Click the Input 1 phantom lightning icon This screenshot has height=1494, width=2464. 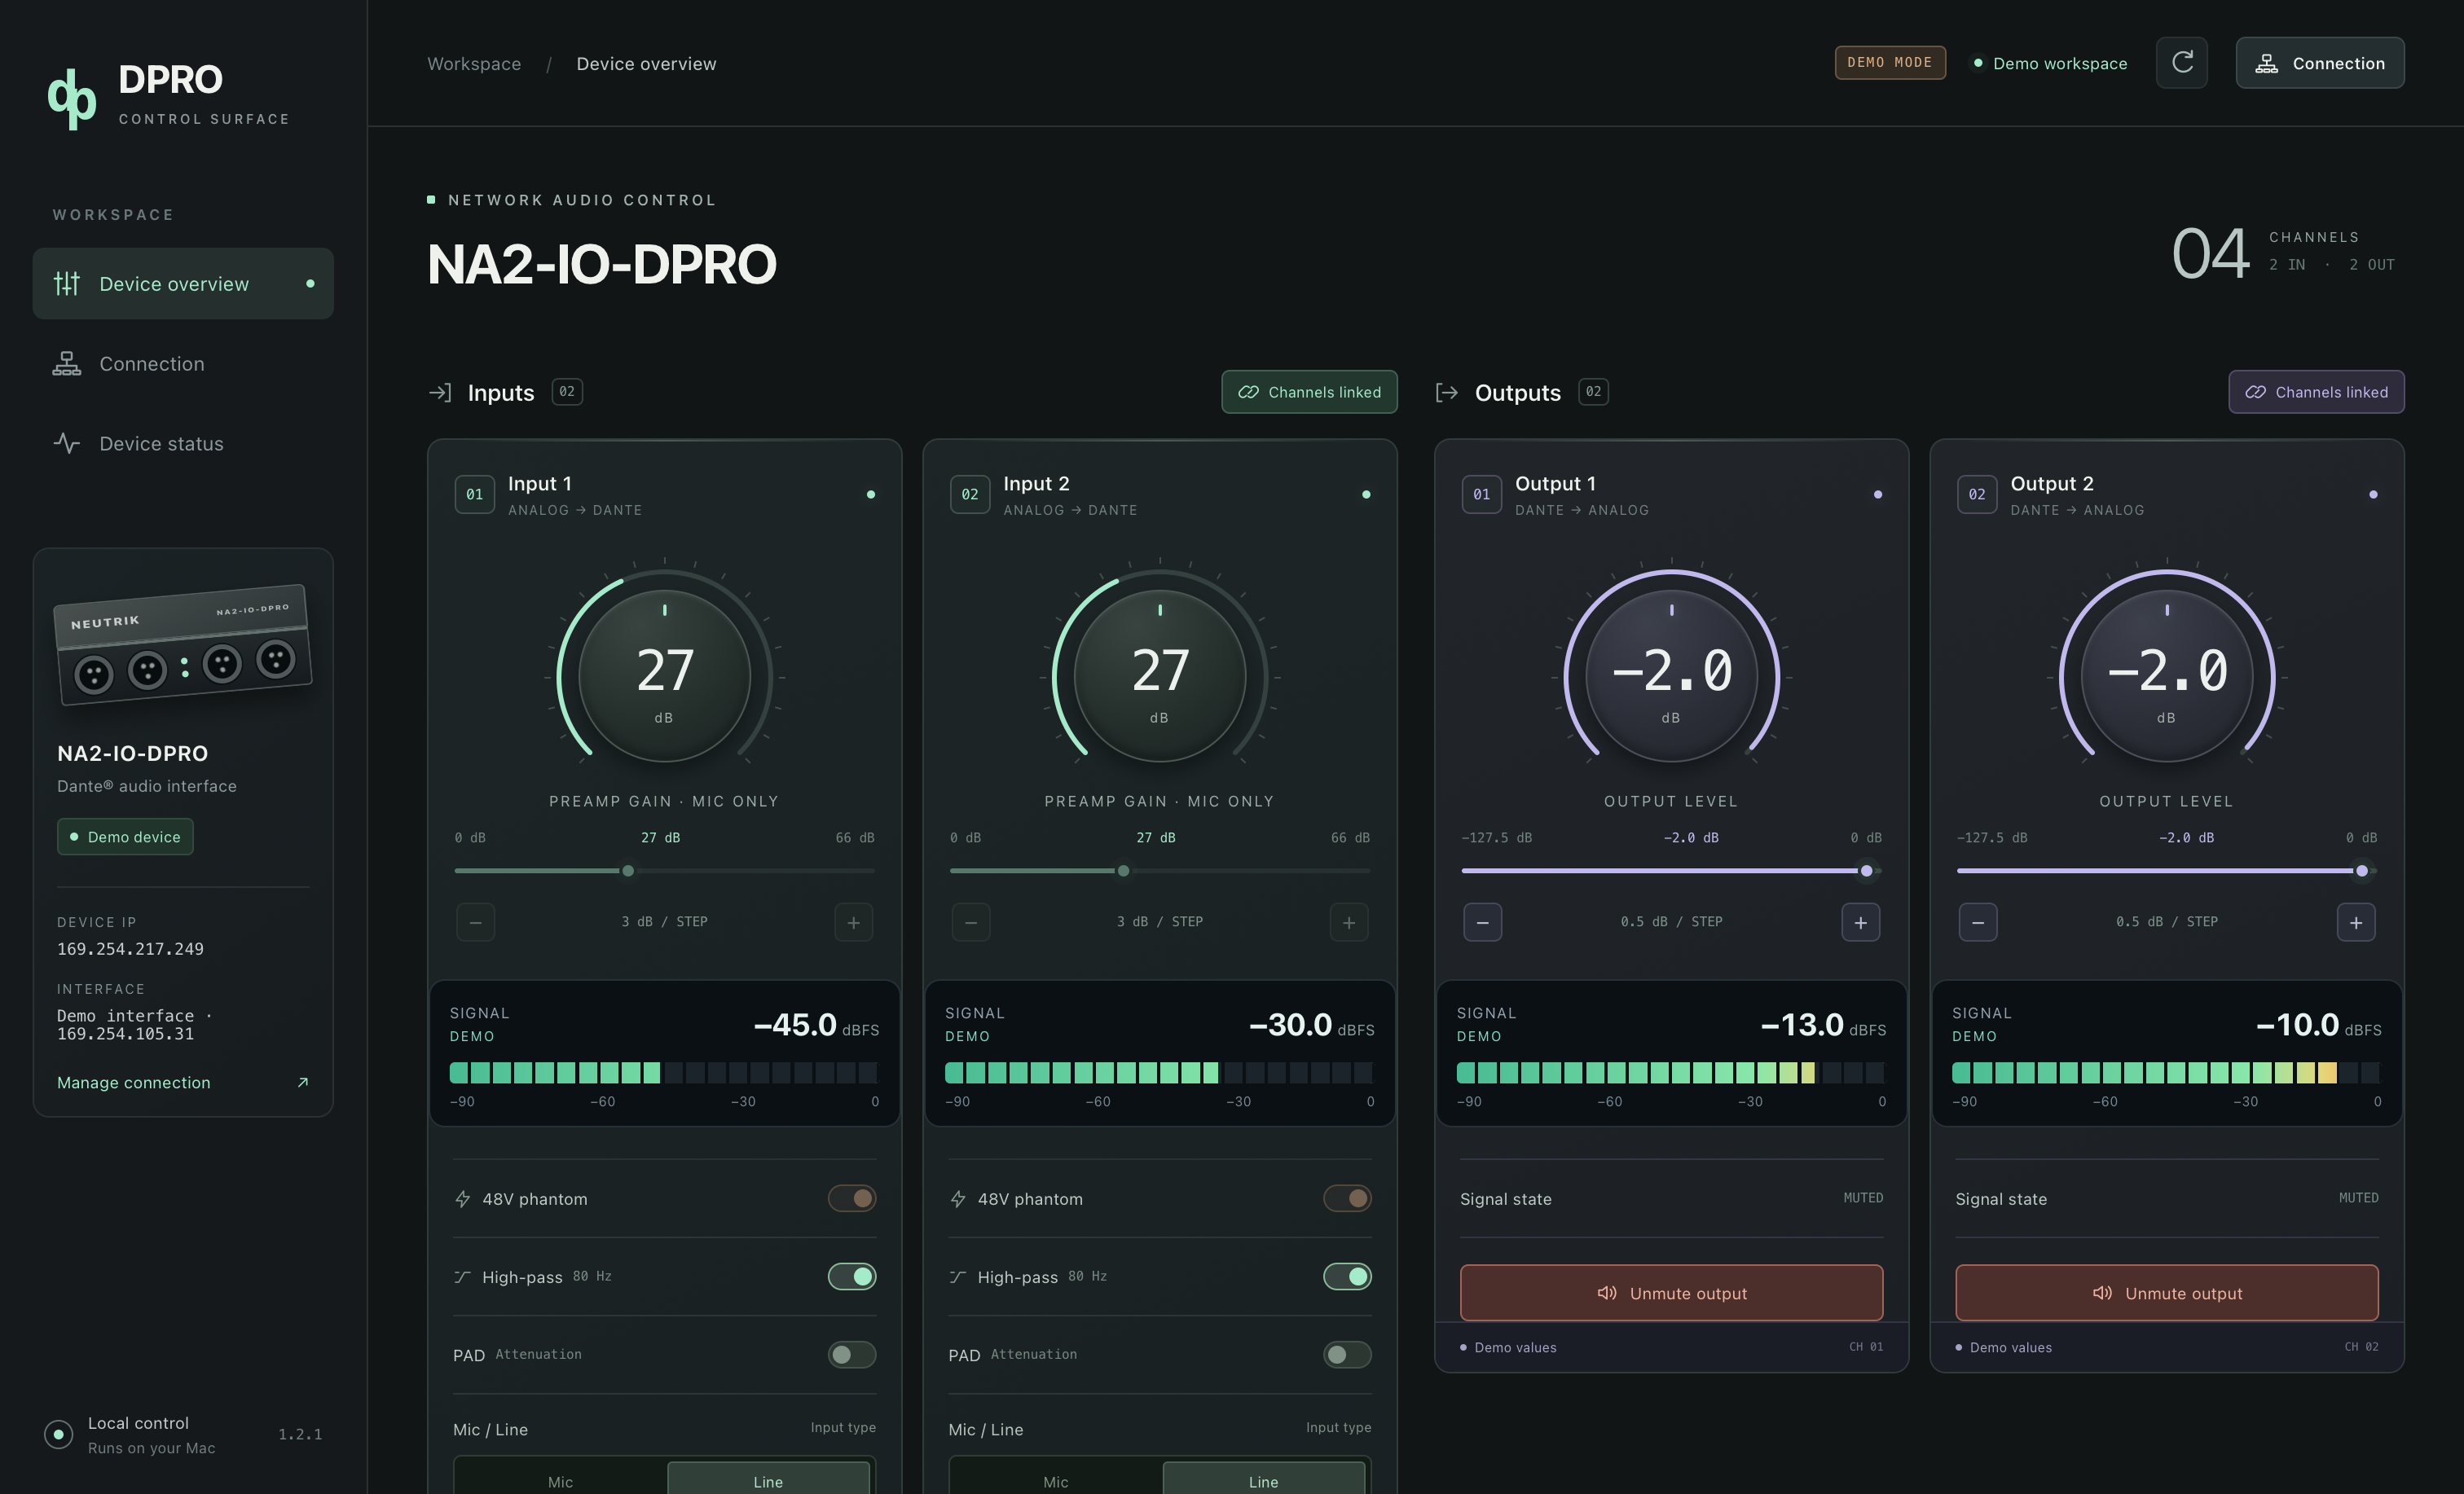click(x=462, y=1198)
